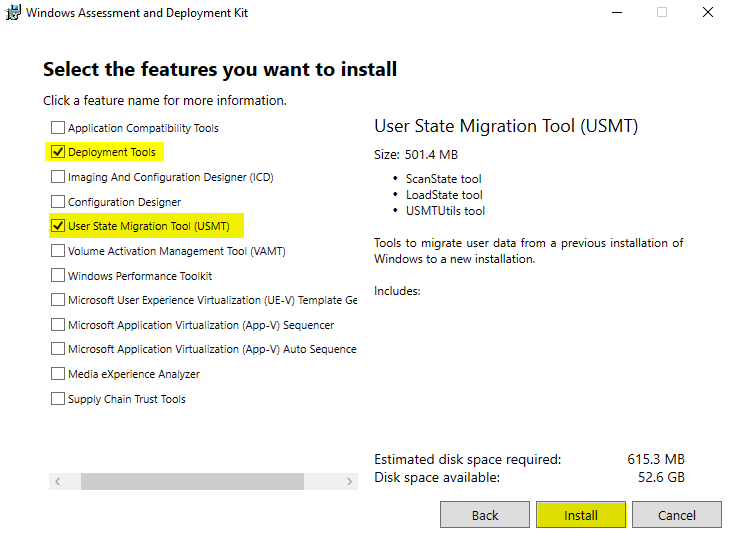The width and height of the screenshot is (730, 538).
Task: Tick the Configuration Designer checkbox
Action: click(58, 202)
